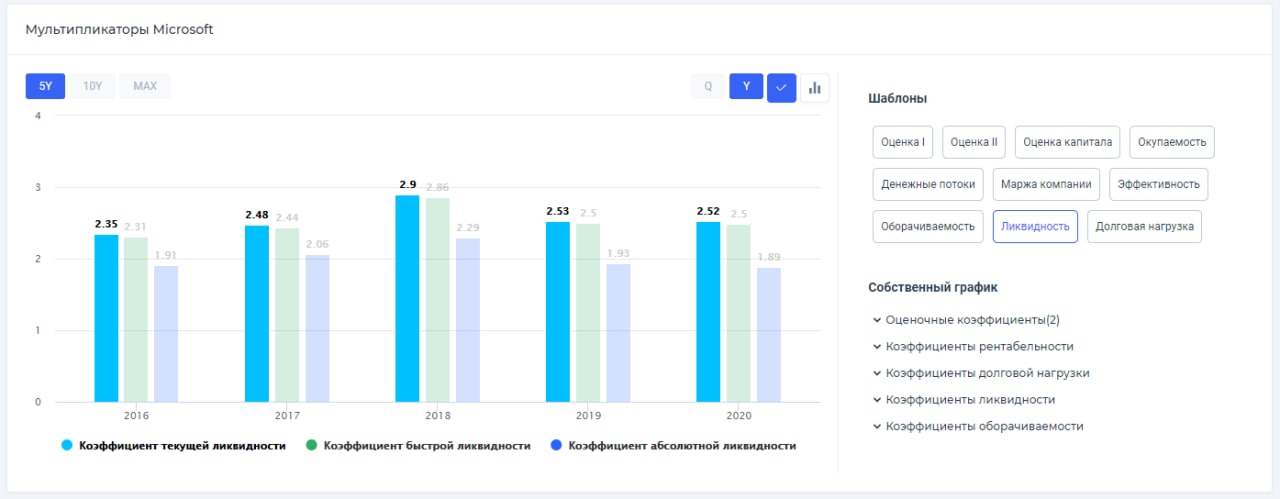Click the Шаблоны heading

click(x=898, y=98)
